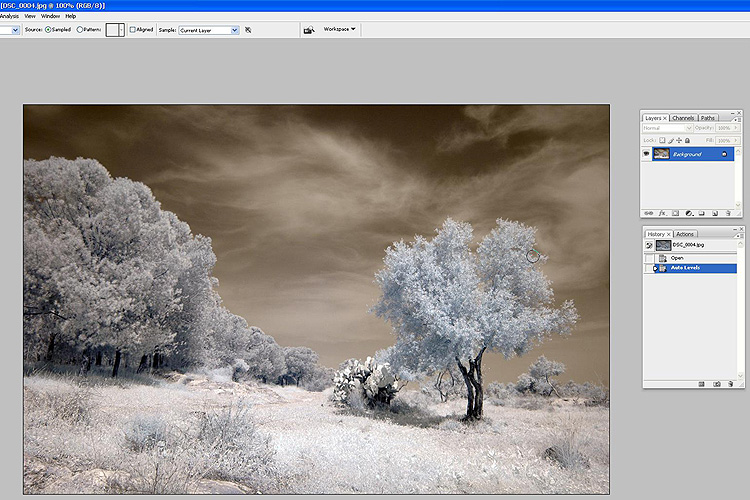Click the DSC_0004.jpg snapshot thumbnail
The height and width of the screenshot is (500, 750).
[663, 245]
